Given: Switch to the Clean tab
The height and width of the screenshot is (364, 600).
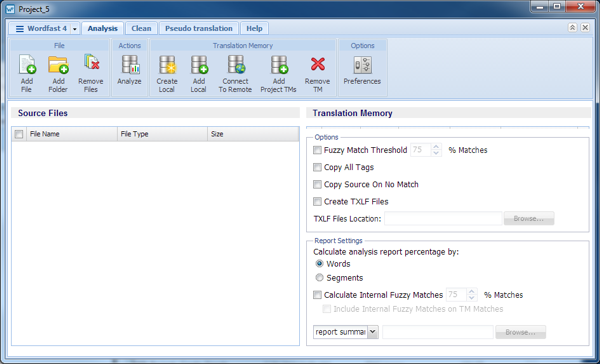Looking at the screenshot, I should (141, 28).
